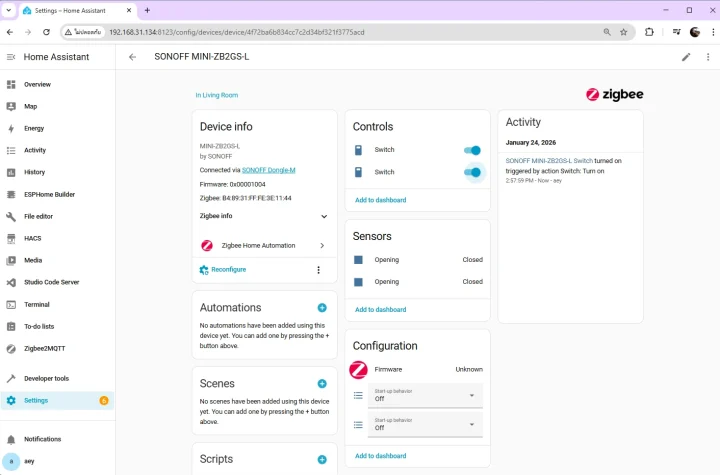Open first Start-up behavior dropdown
The height and width of the screenshot is (475, 720).
pos(426,396)
